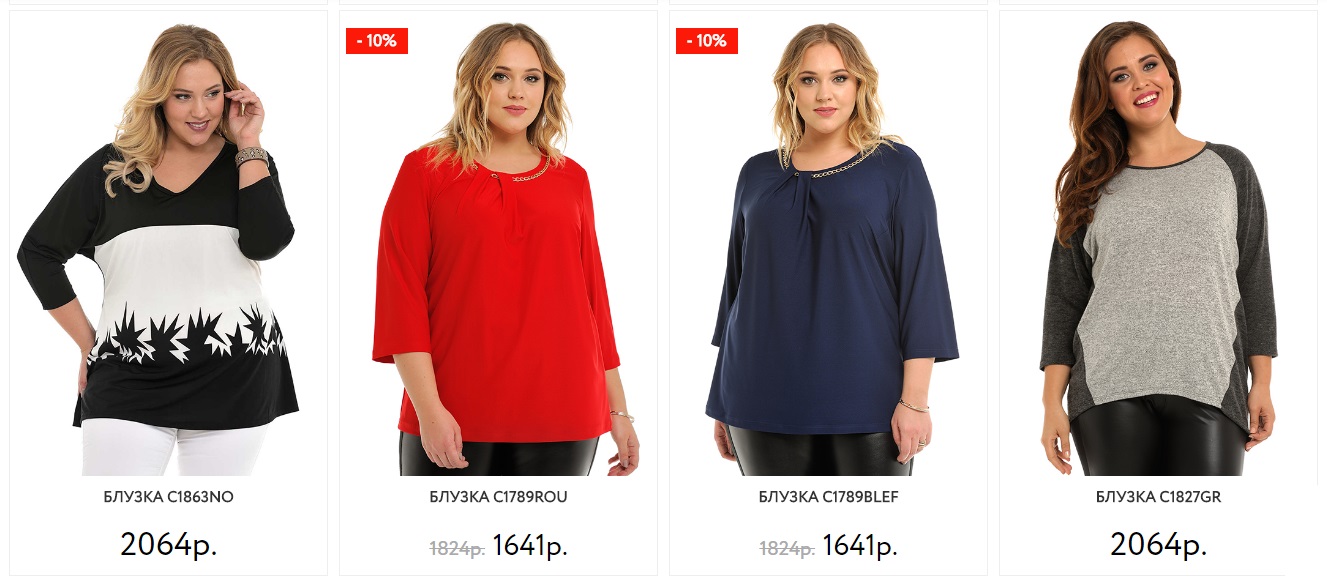Click the crossed-out 1824р. price under C1789BLEF
The height and width of the screenshot is (585, 1327).
[787, 548]
